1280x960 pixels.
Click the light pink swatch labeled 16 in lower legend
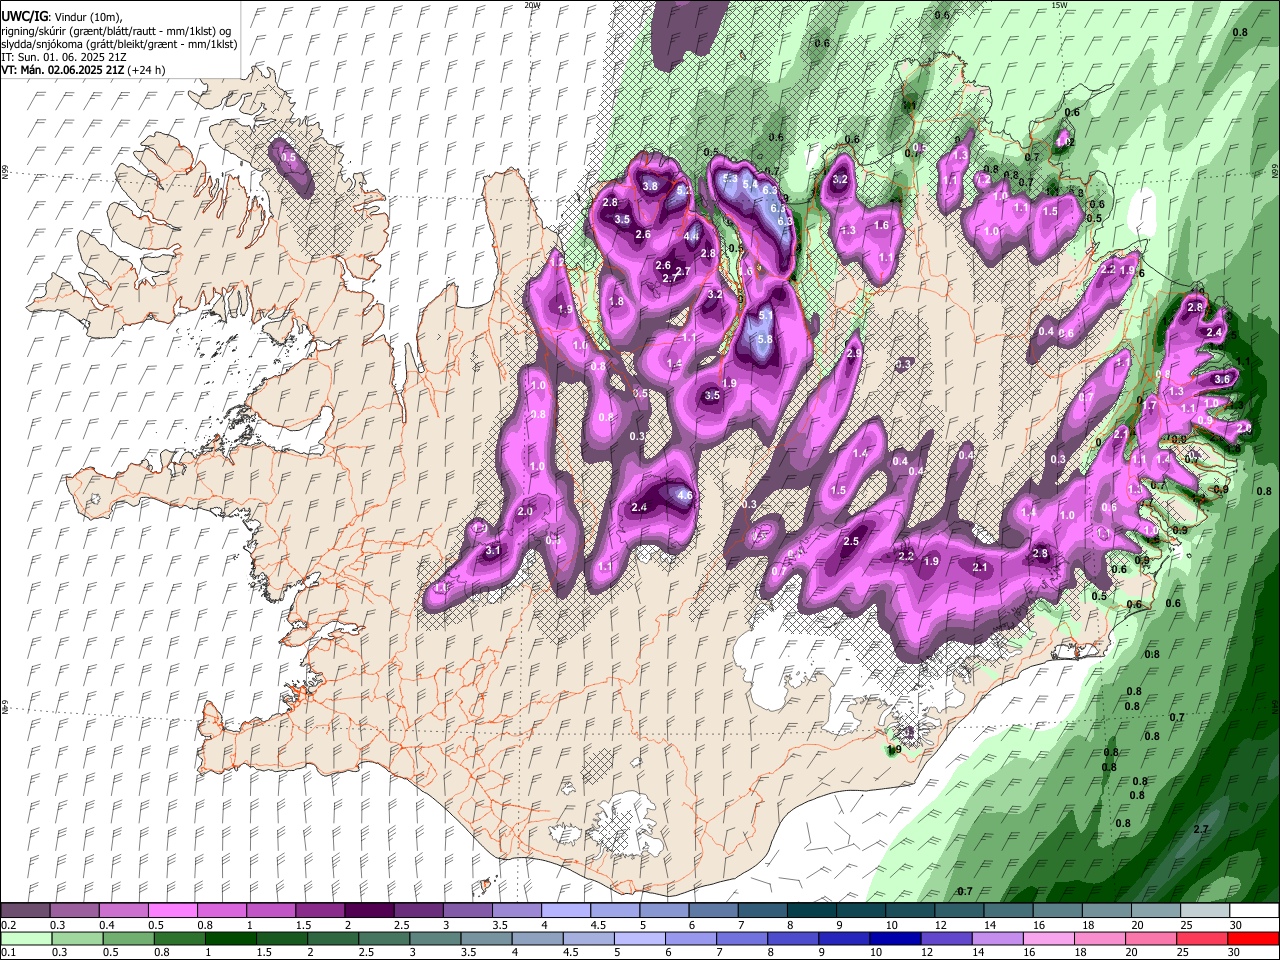coord(1049,939)
